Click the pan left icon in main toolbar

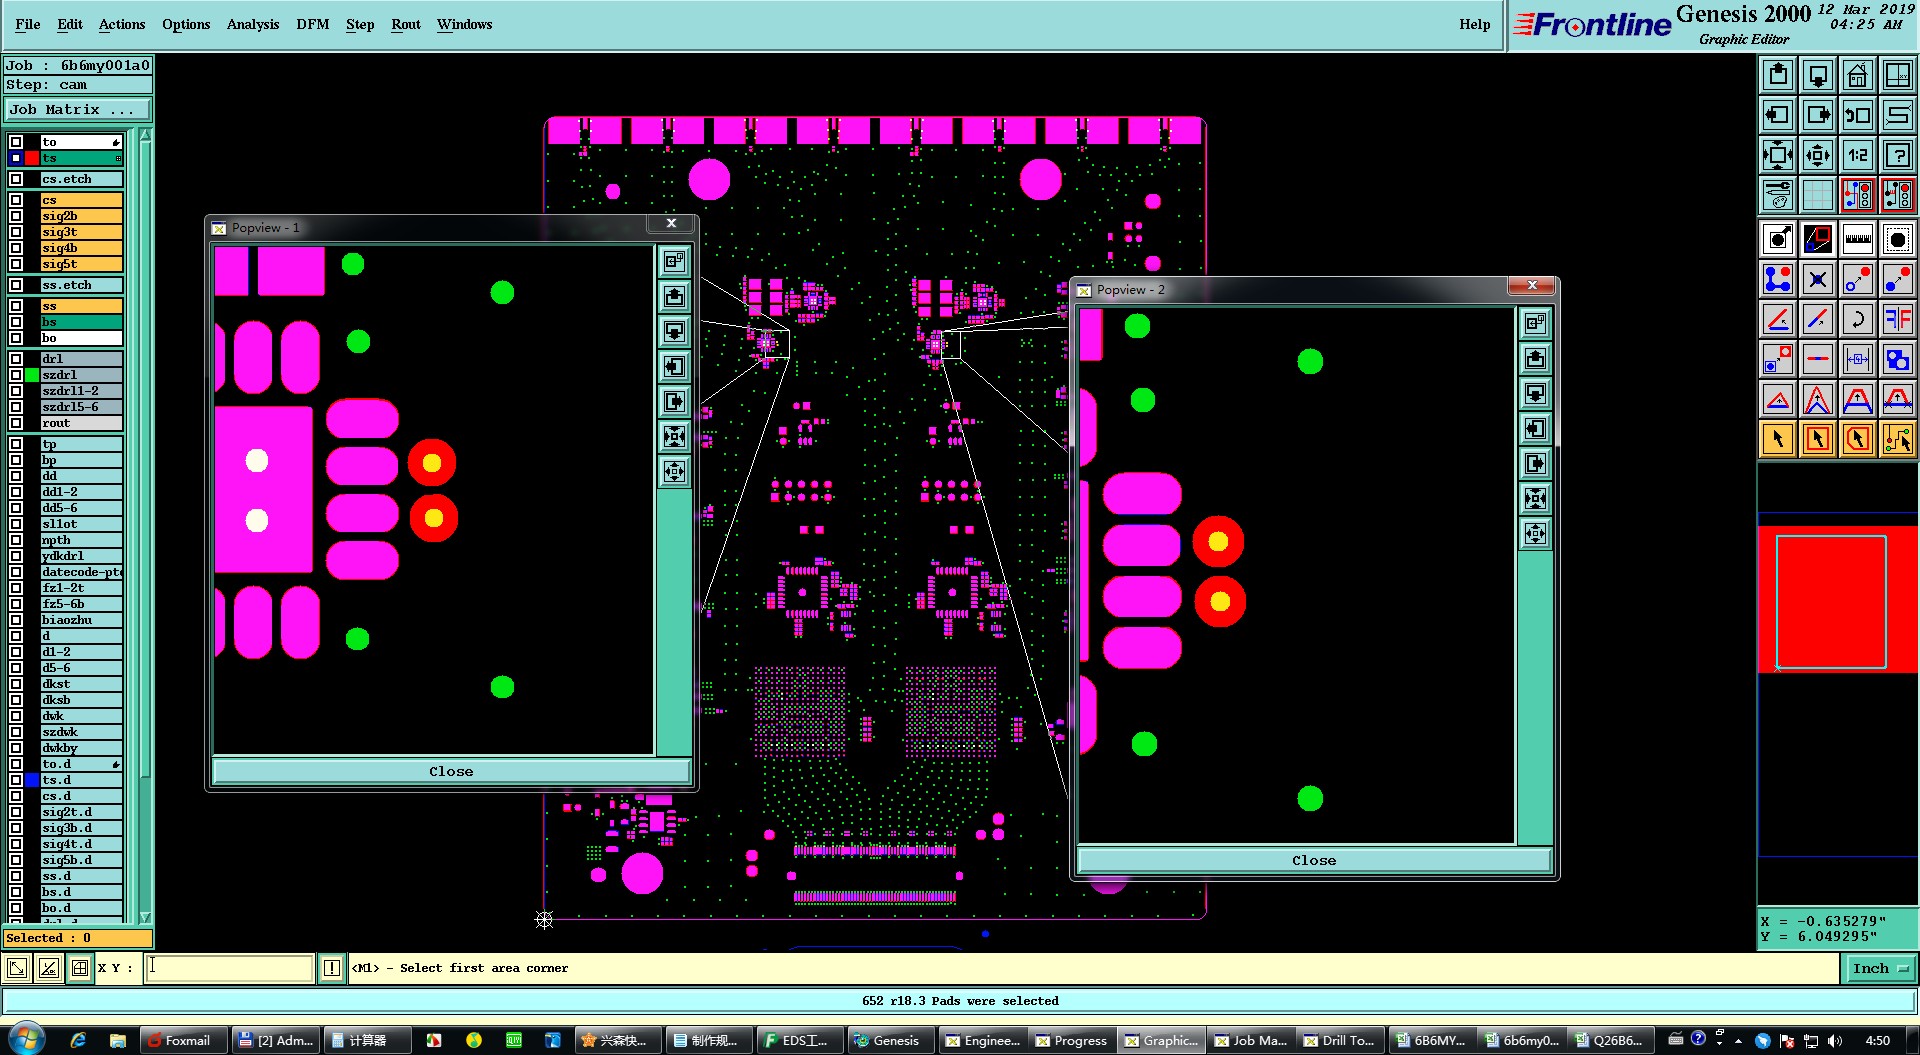click(1778, 115)
